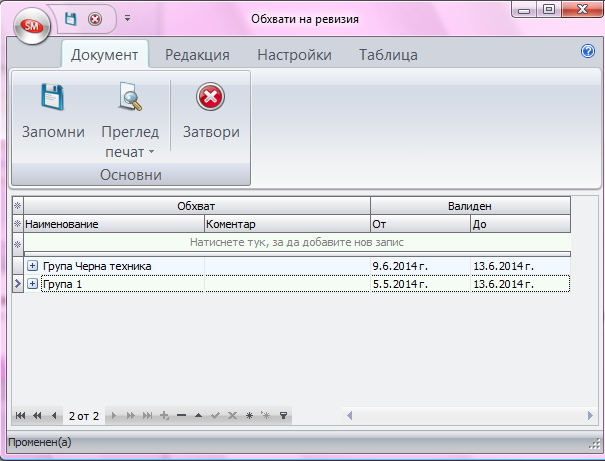
Task: Click the filter funnel icon in navigator
Action: (x=283, y=415)
